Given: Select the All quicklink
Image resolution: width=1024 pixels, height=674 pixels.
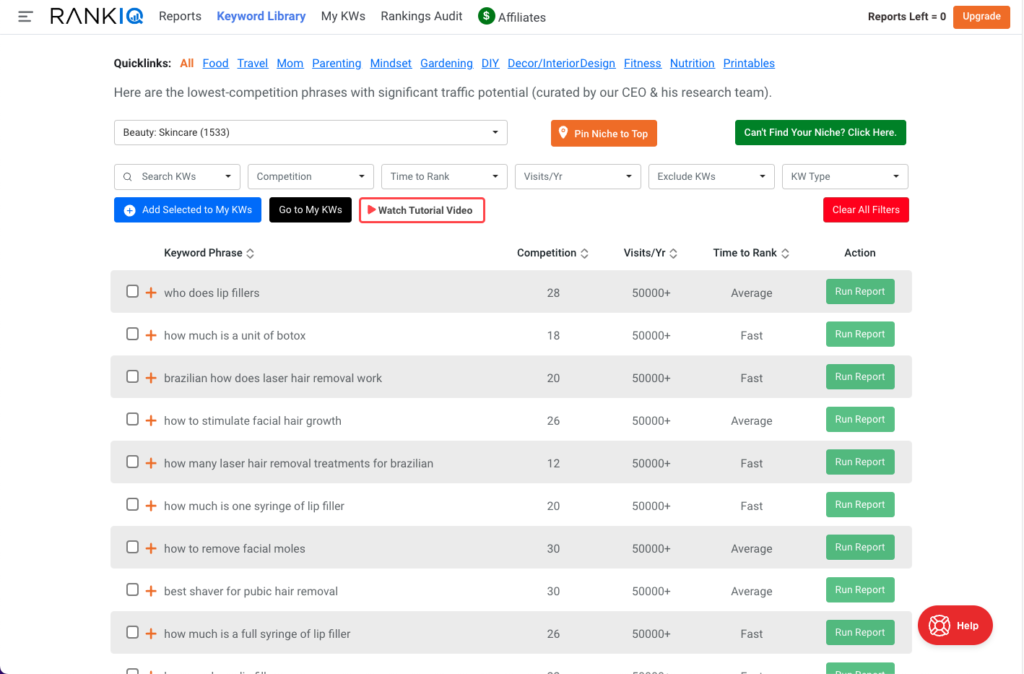Looking at the screenshot, I should 187,63.
